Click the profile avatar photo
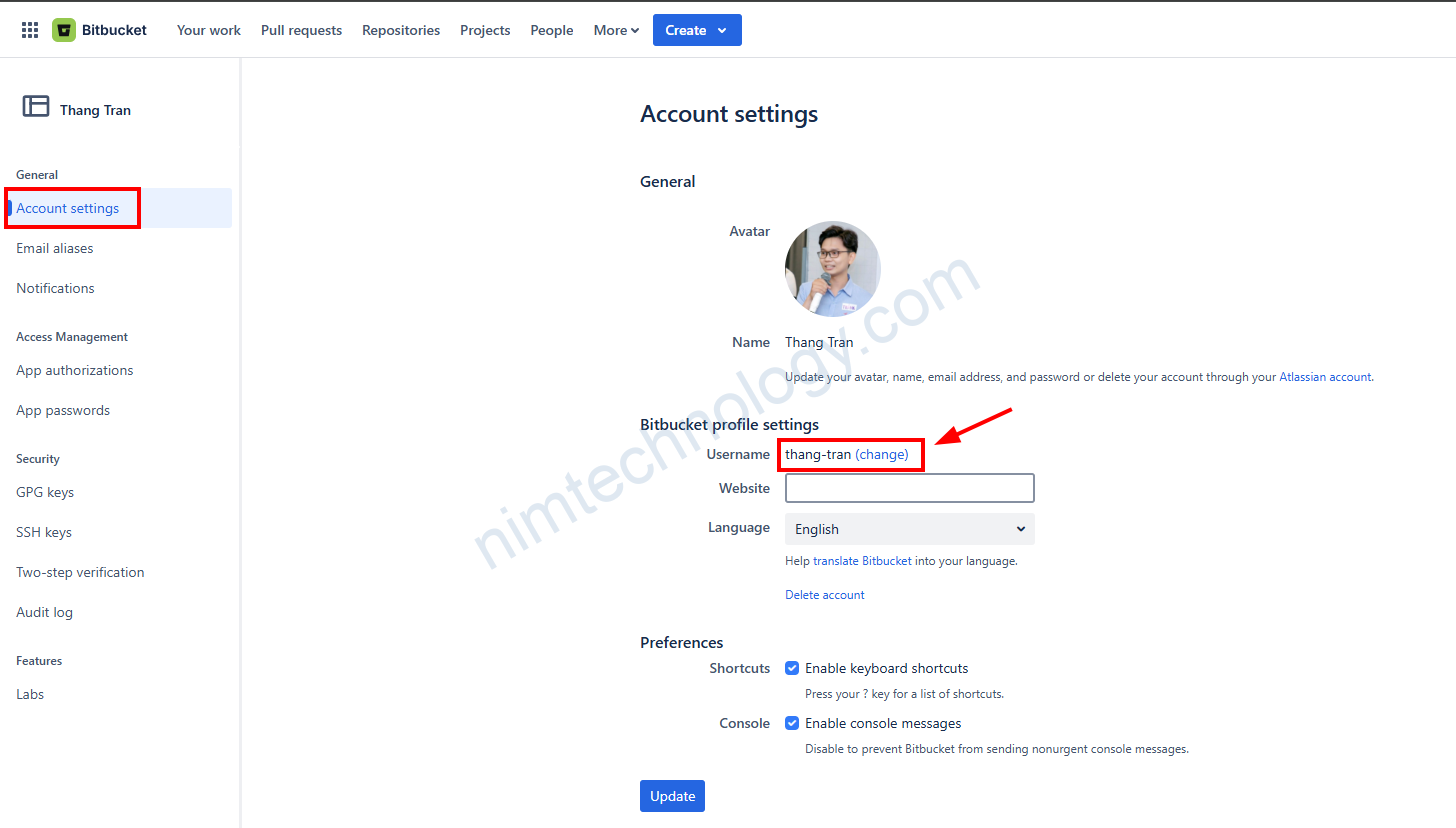The height and width of the screenshot is (828, 1456). (832, 269)
